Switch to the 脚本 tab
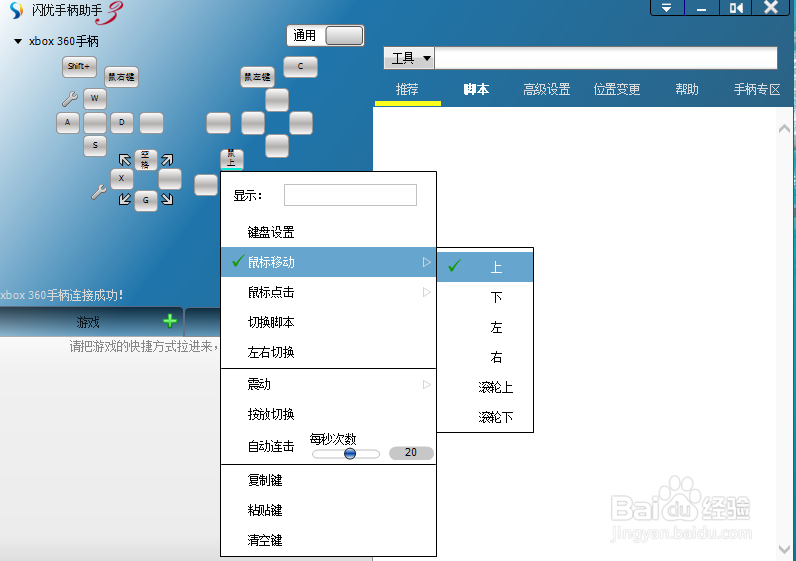Viewport: 796px width, 561px height. 476,90
